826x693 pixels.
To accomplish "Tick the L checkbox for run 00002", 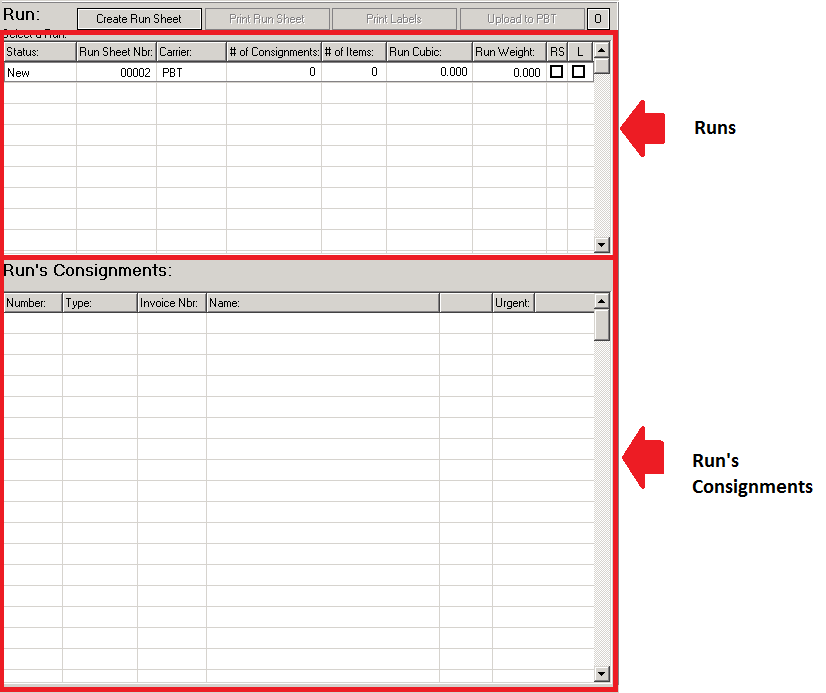I will pos(578,72).
